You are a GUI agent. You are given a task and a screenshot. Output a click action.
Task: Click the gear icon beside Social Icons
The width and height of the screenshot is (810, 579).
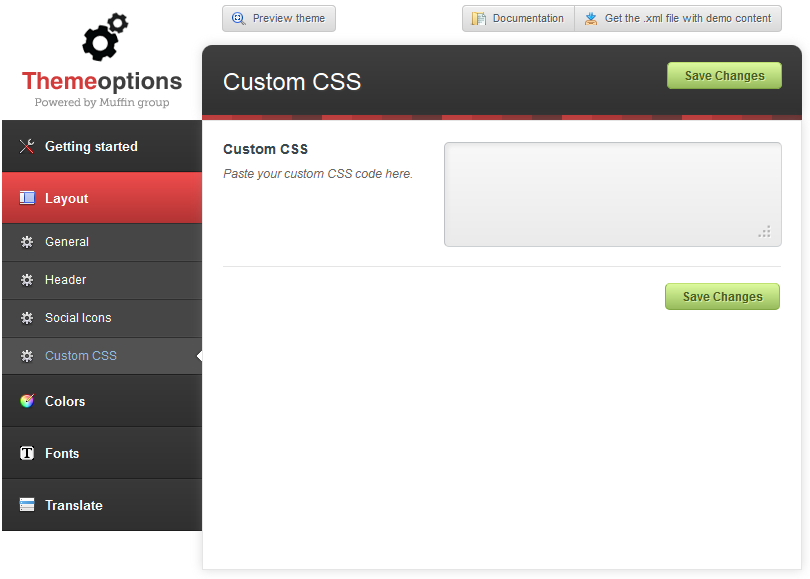(27, 318)
